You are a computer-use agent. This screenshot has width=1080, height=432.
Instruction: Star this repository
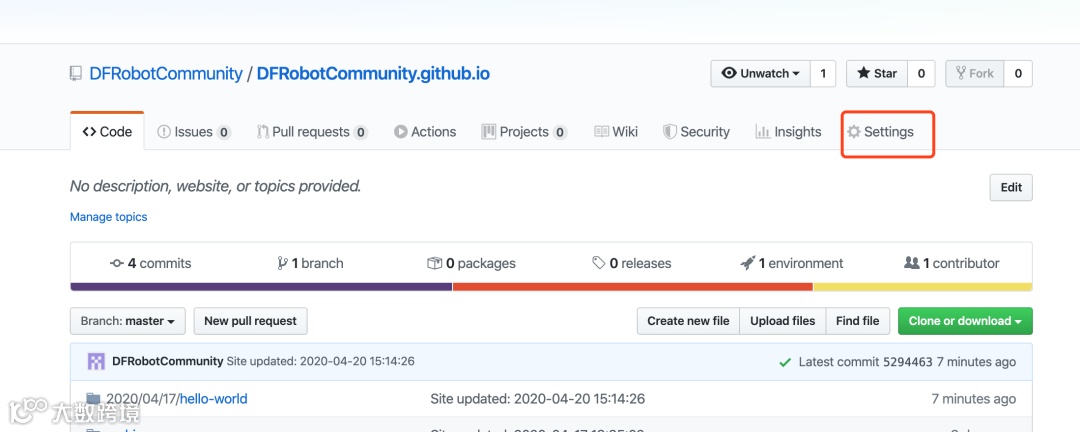[877, 74]
